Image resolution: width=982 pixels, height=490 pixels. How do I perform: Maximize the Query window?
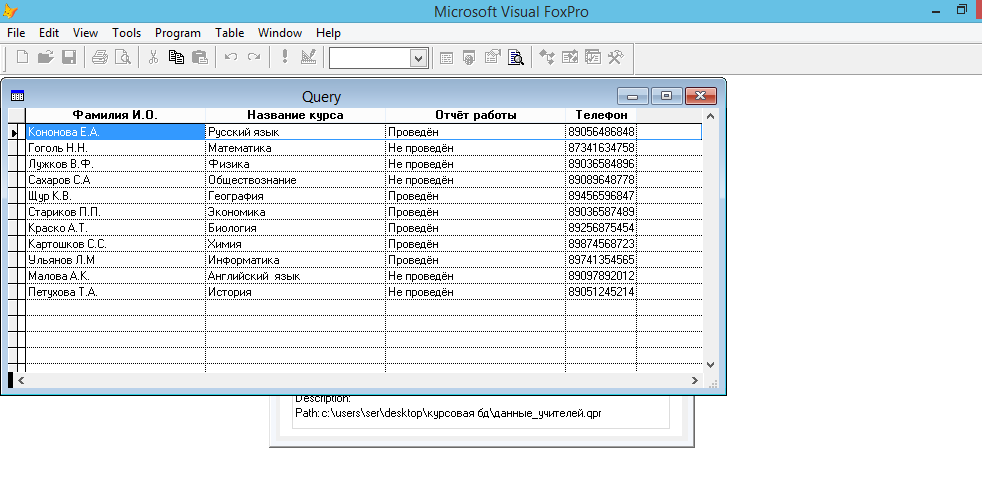click(x=666, y=96)
